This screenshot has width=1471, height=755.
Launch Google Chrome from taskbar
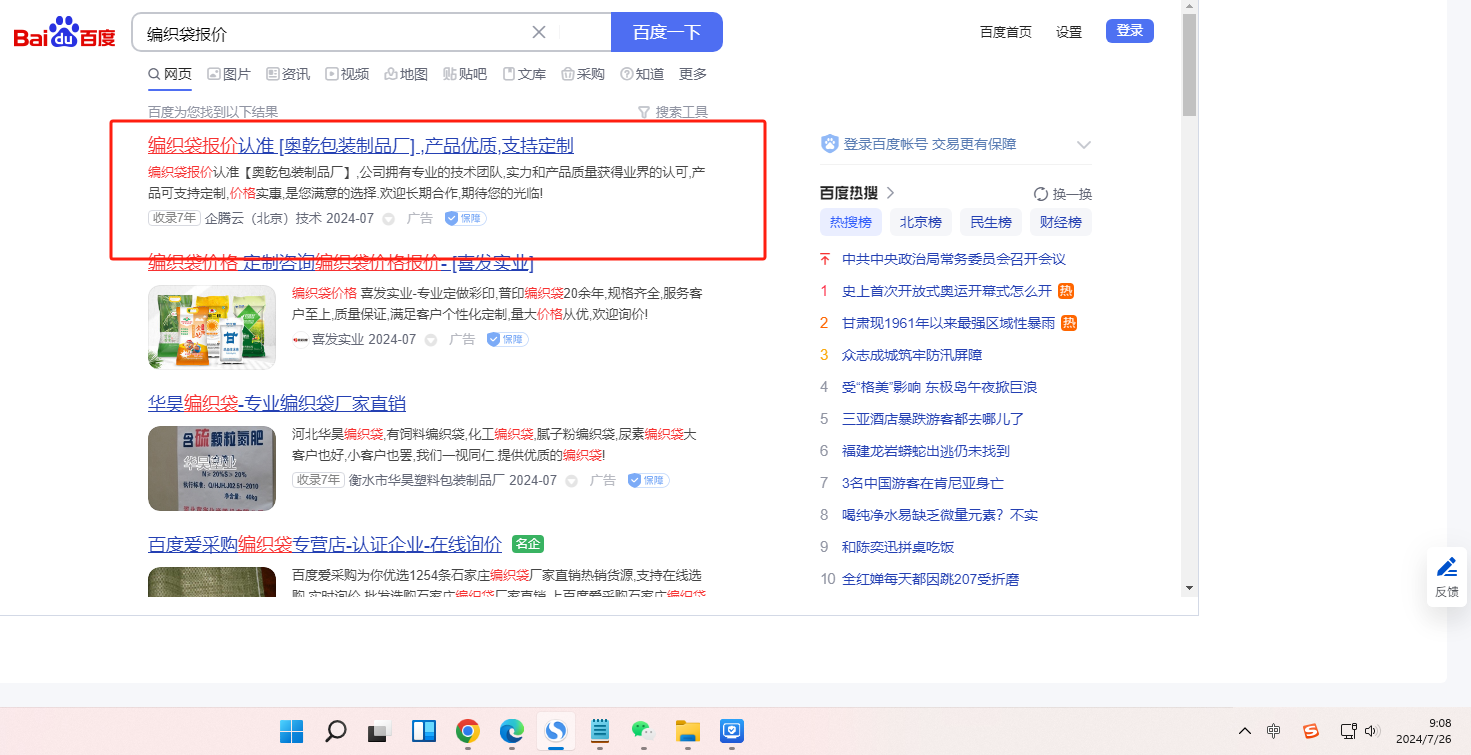(467, 731)
